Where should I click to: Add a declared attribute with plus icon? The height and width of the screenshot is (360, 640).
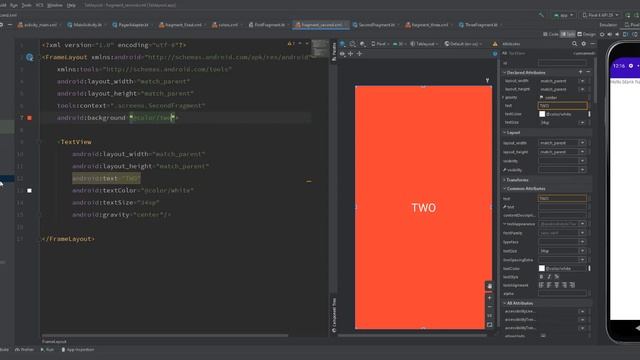(x=580, y=72)
